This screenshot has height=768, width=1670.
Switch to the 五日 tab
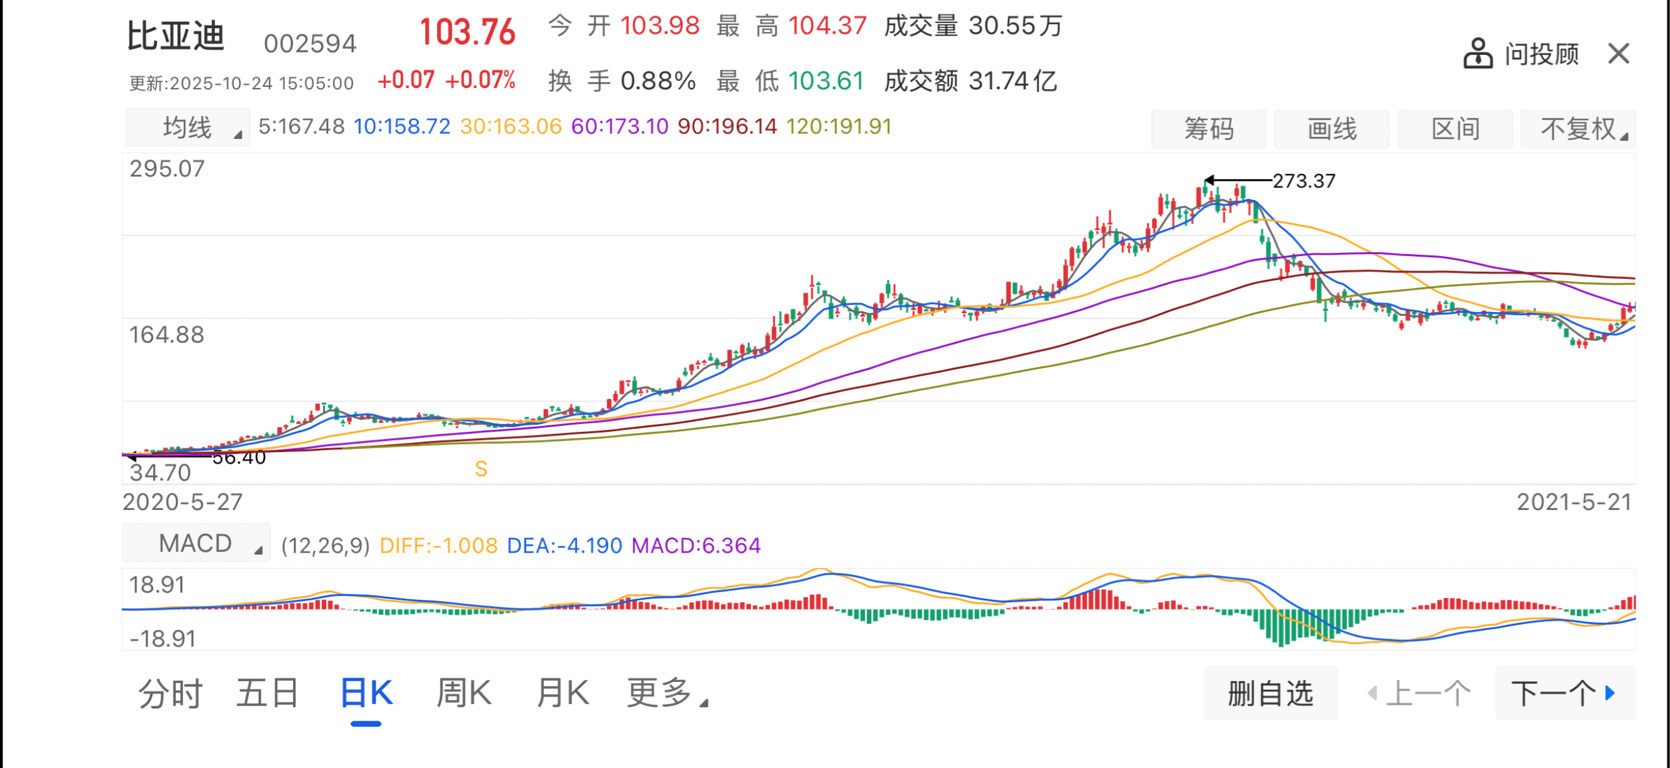(268, 693)
